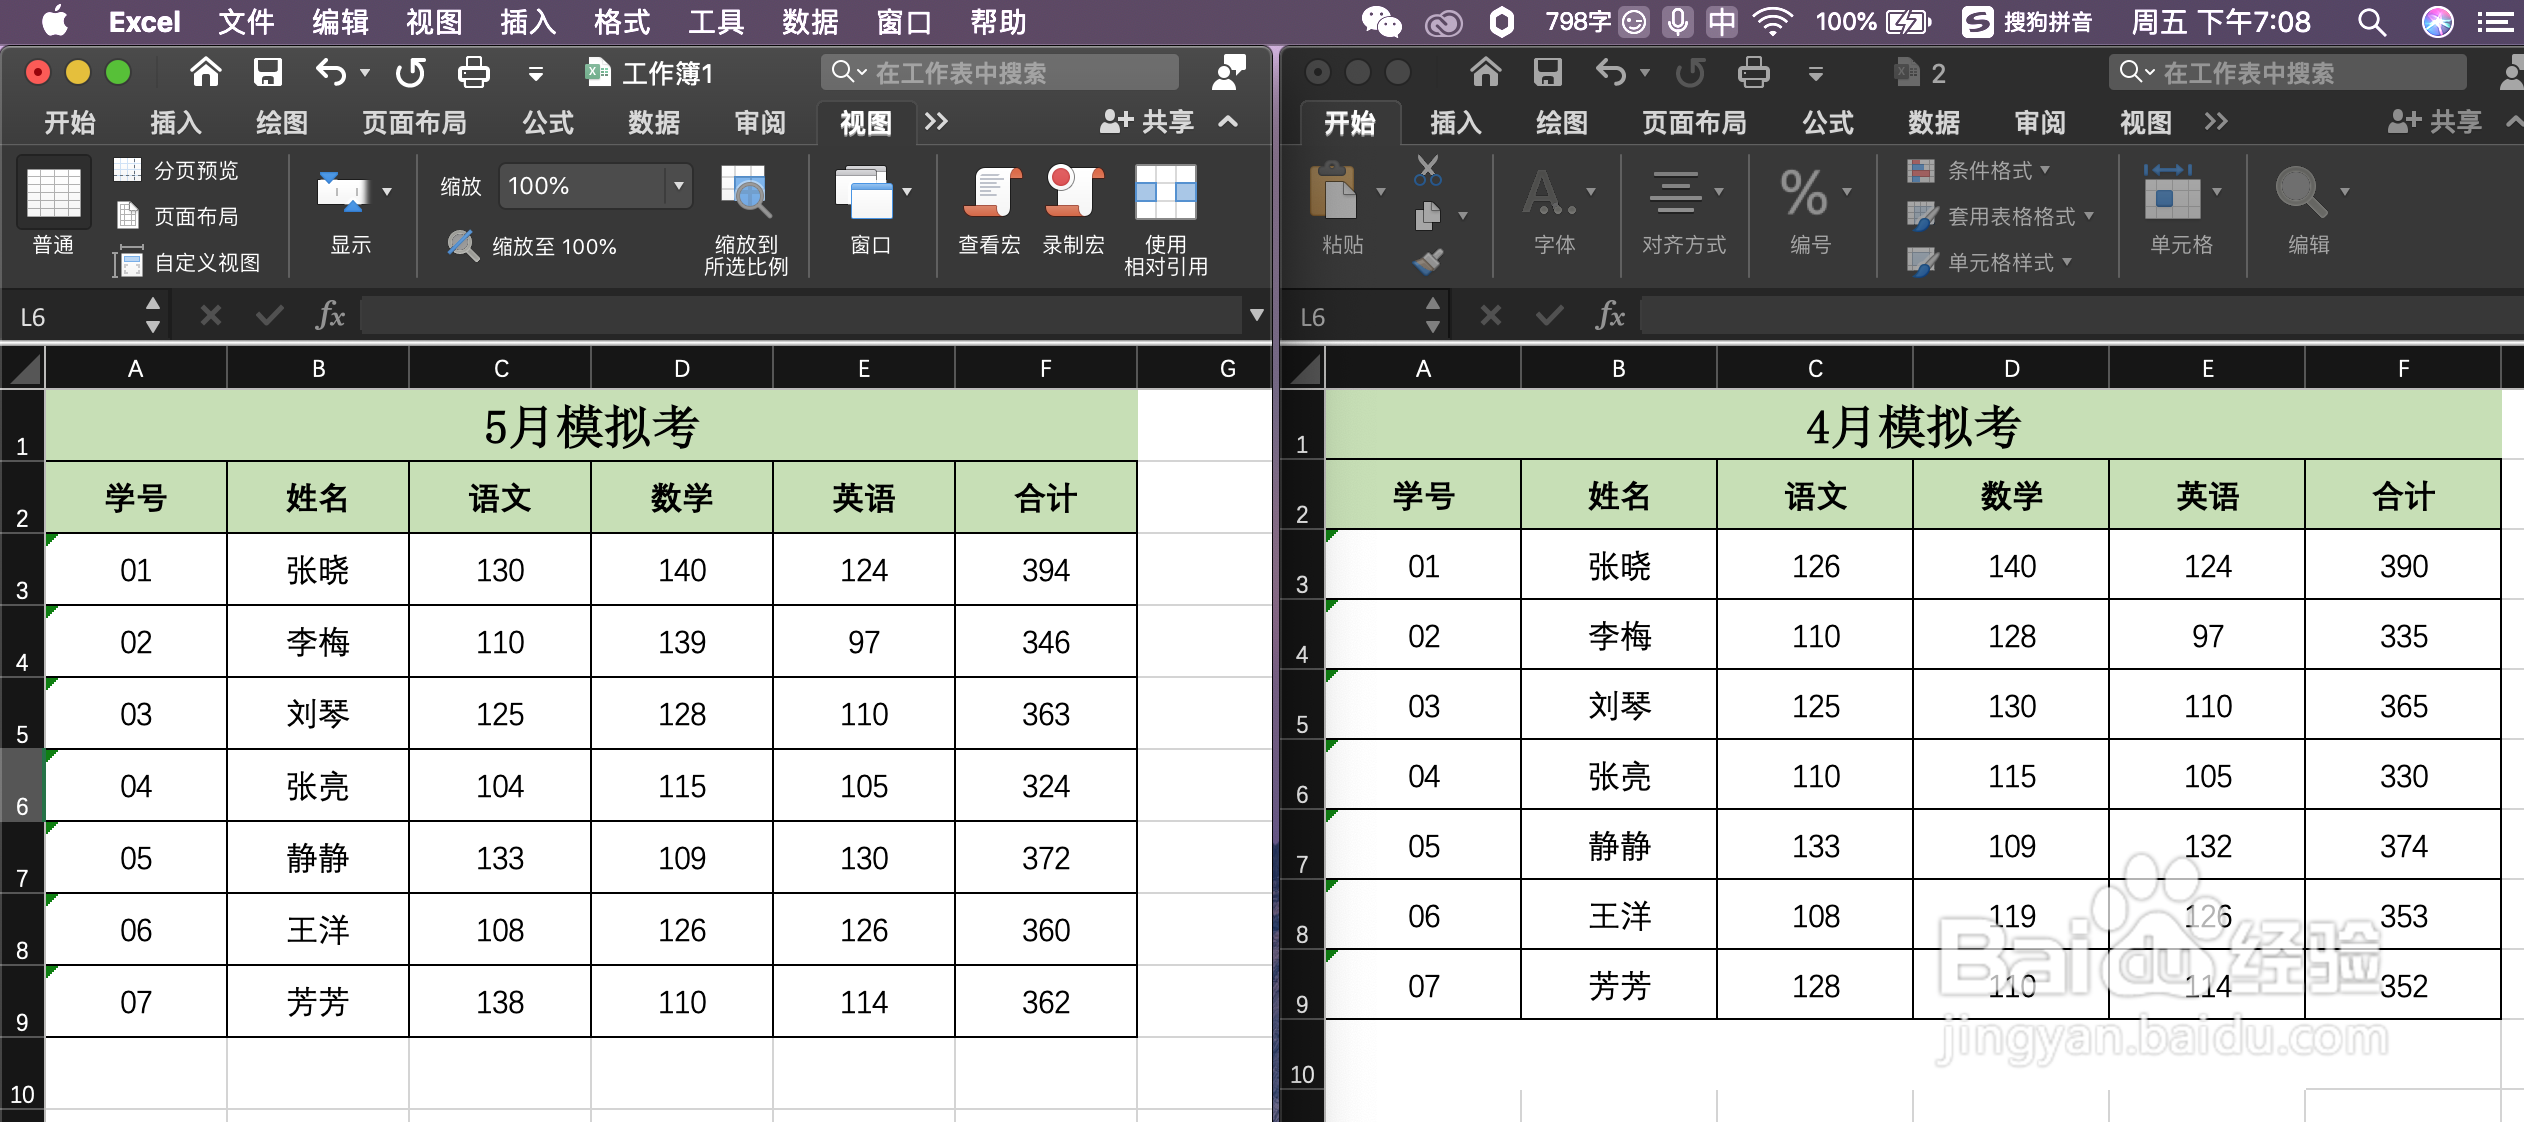Toggle Use Relative References (使用相对引用)
2524x1122 pixels.
tap(1165, 193)
